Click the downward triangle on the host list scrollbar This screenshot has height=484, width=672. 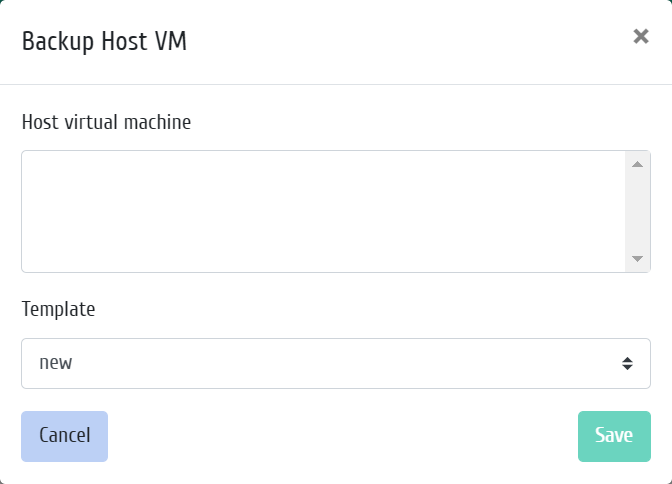point(637,259)
